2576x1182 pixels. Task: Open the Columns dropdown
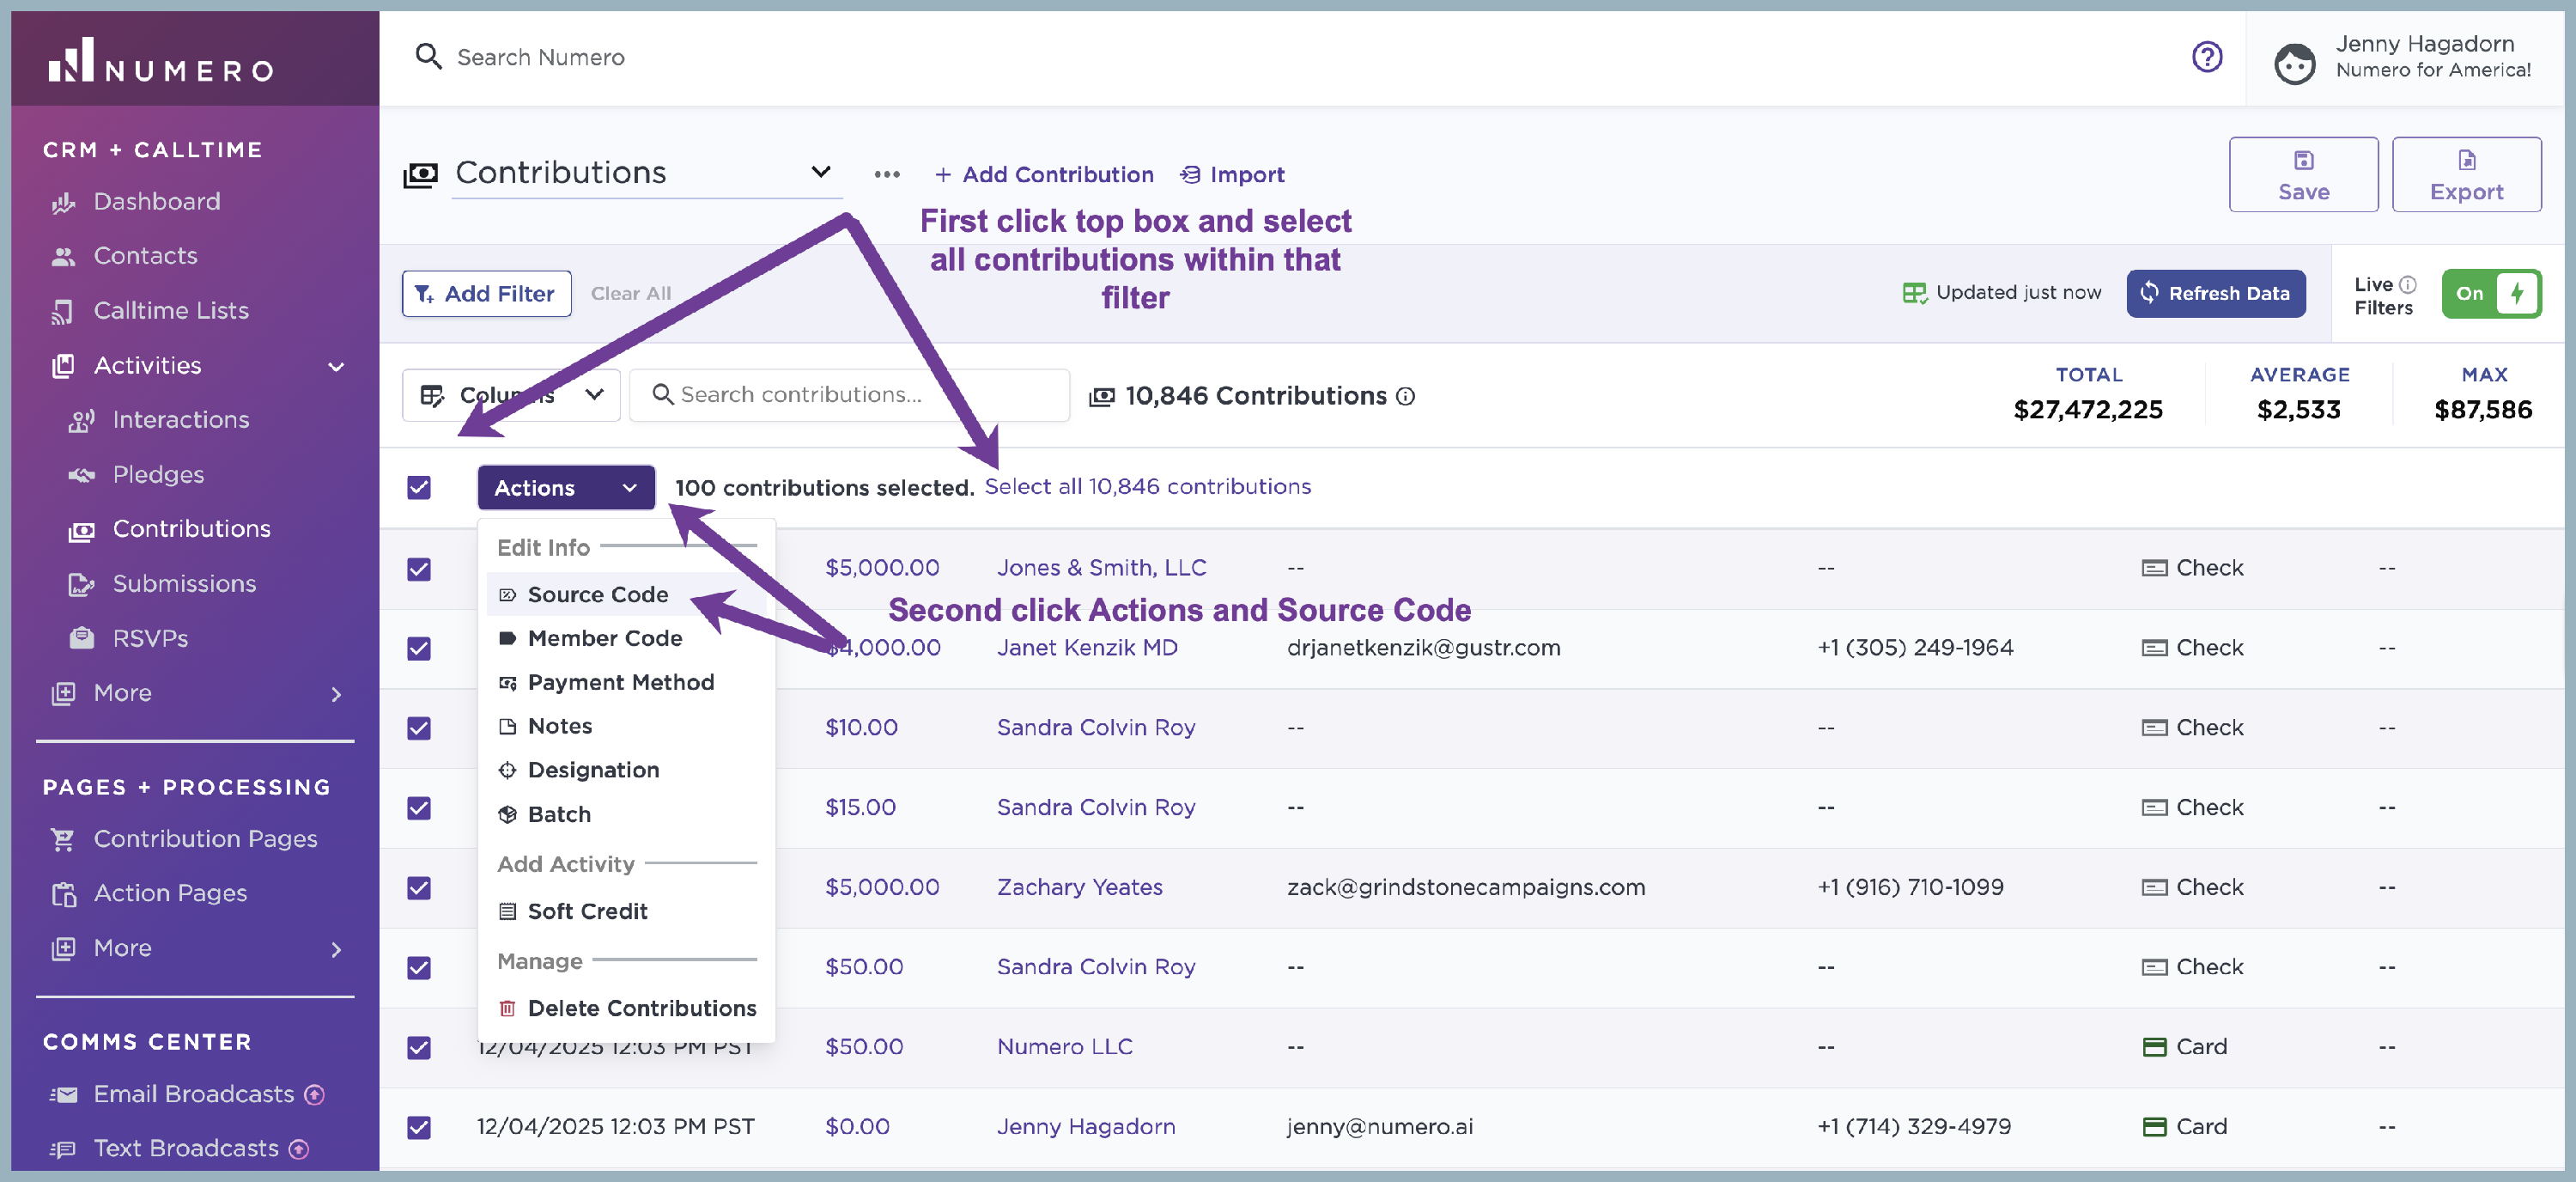(x=511, y=395)
